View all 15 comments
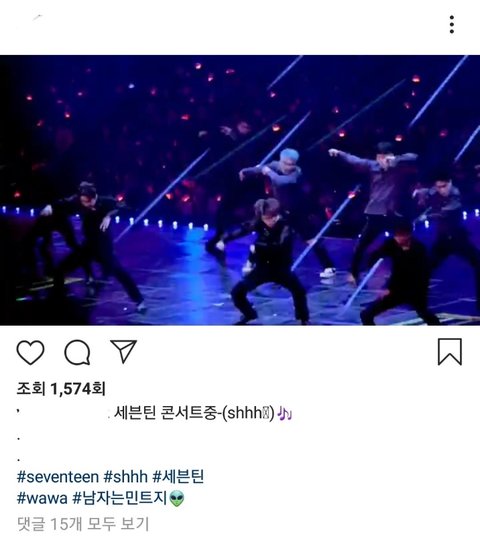The height and width of the screenshot is (536, 480). [x=83, y=524]
